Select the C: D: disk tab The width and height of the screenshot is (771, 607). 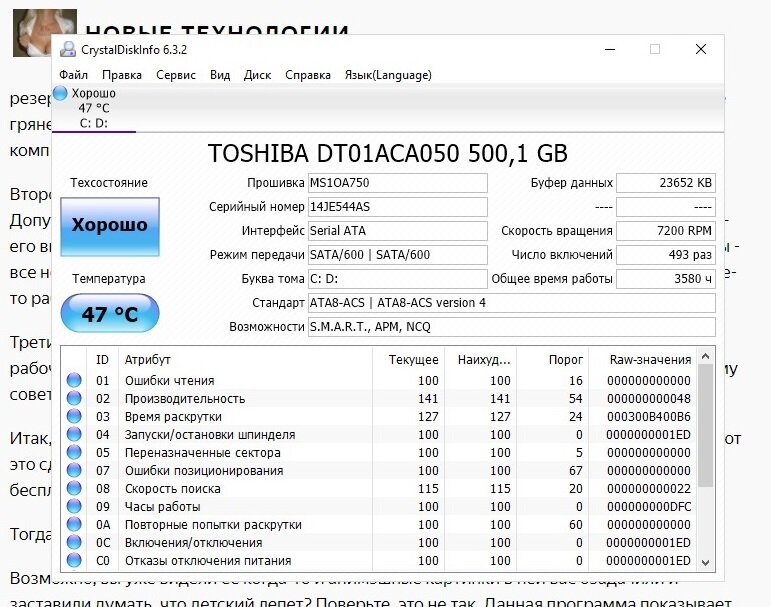click(93, 108)
